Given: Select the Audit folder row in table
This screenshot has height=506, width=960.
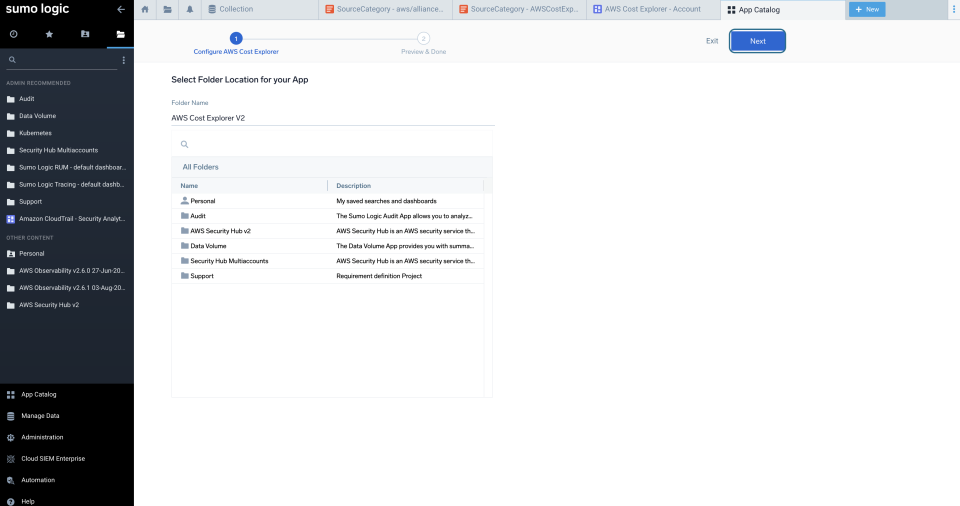Looking at the screenshot, I should pyautogui.click(x=328, y=216).
